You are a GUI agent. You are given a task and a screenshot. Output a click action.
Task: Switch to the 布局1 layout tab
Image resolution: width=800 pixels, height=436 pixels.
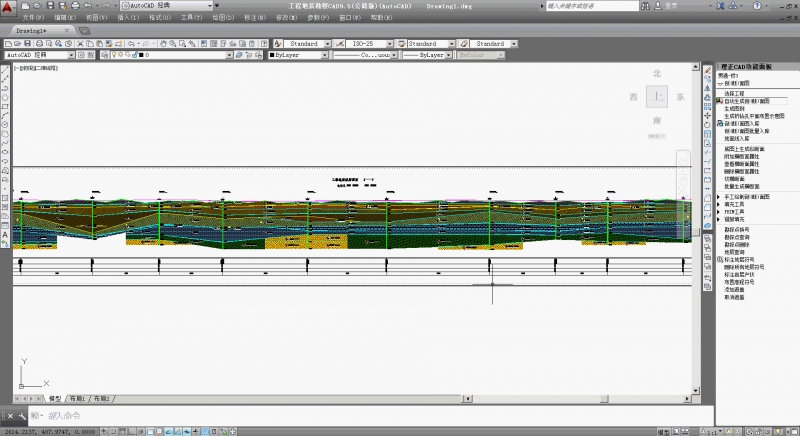77,398
